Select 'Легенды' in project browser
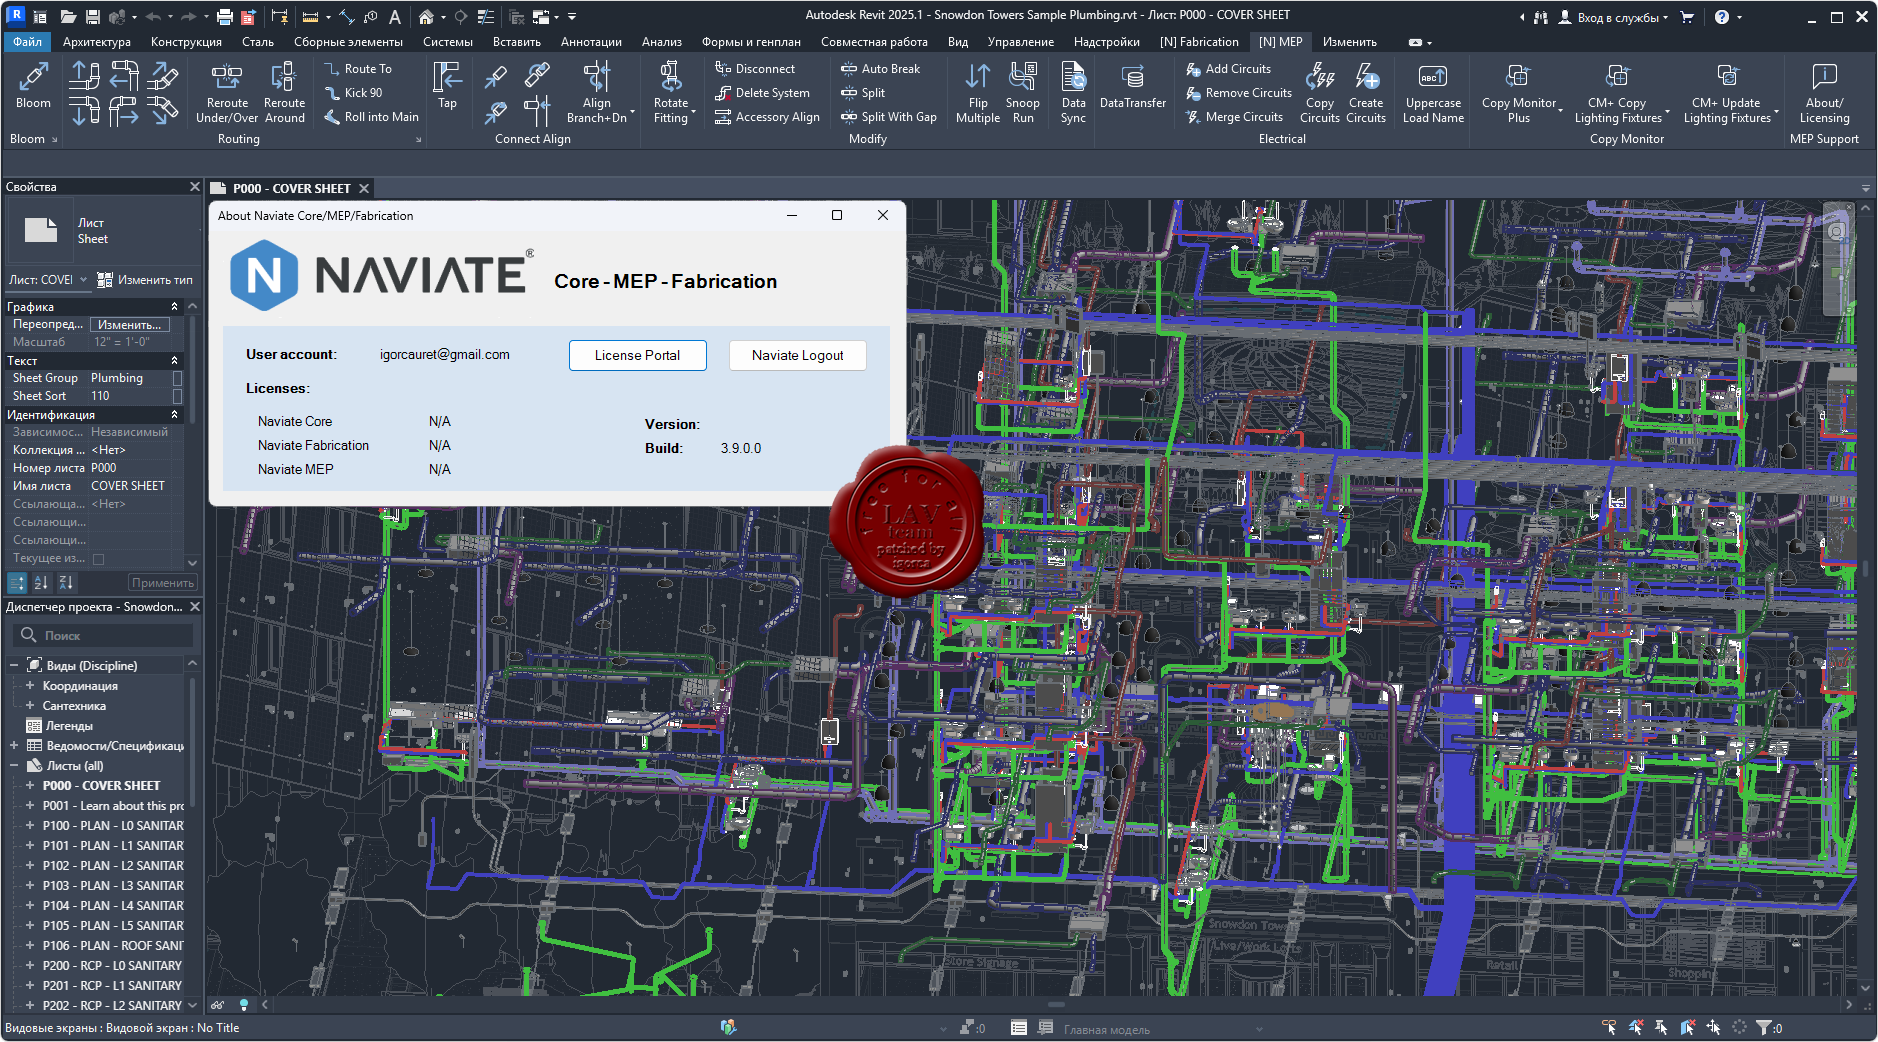 (x=69, y=725)
